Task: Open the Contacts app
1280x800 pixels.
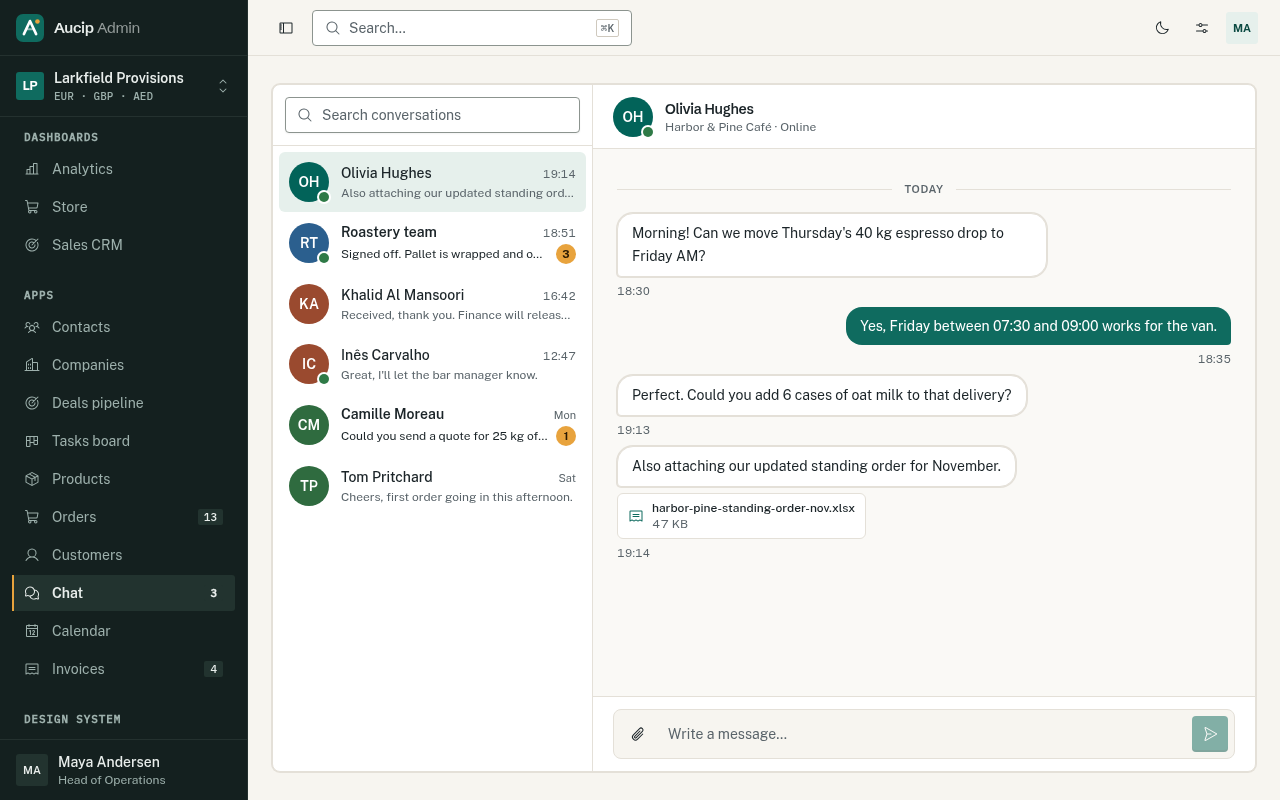Action: click(123, 327)
